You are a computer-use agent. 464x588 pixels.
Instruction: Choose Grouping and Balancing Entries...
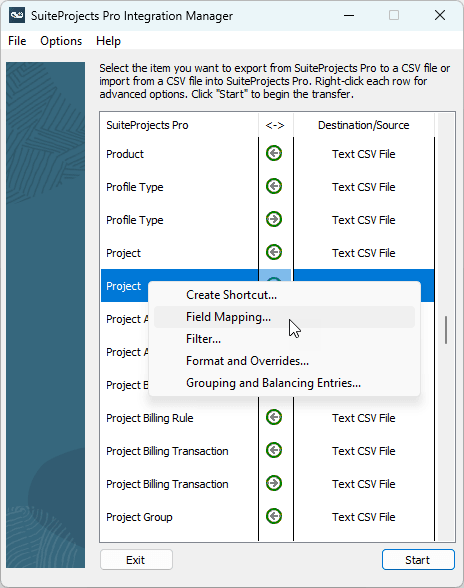pyautogui.click(x=284, y=383)
